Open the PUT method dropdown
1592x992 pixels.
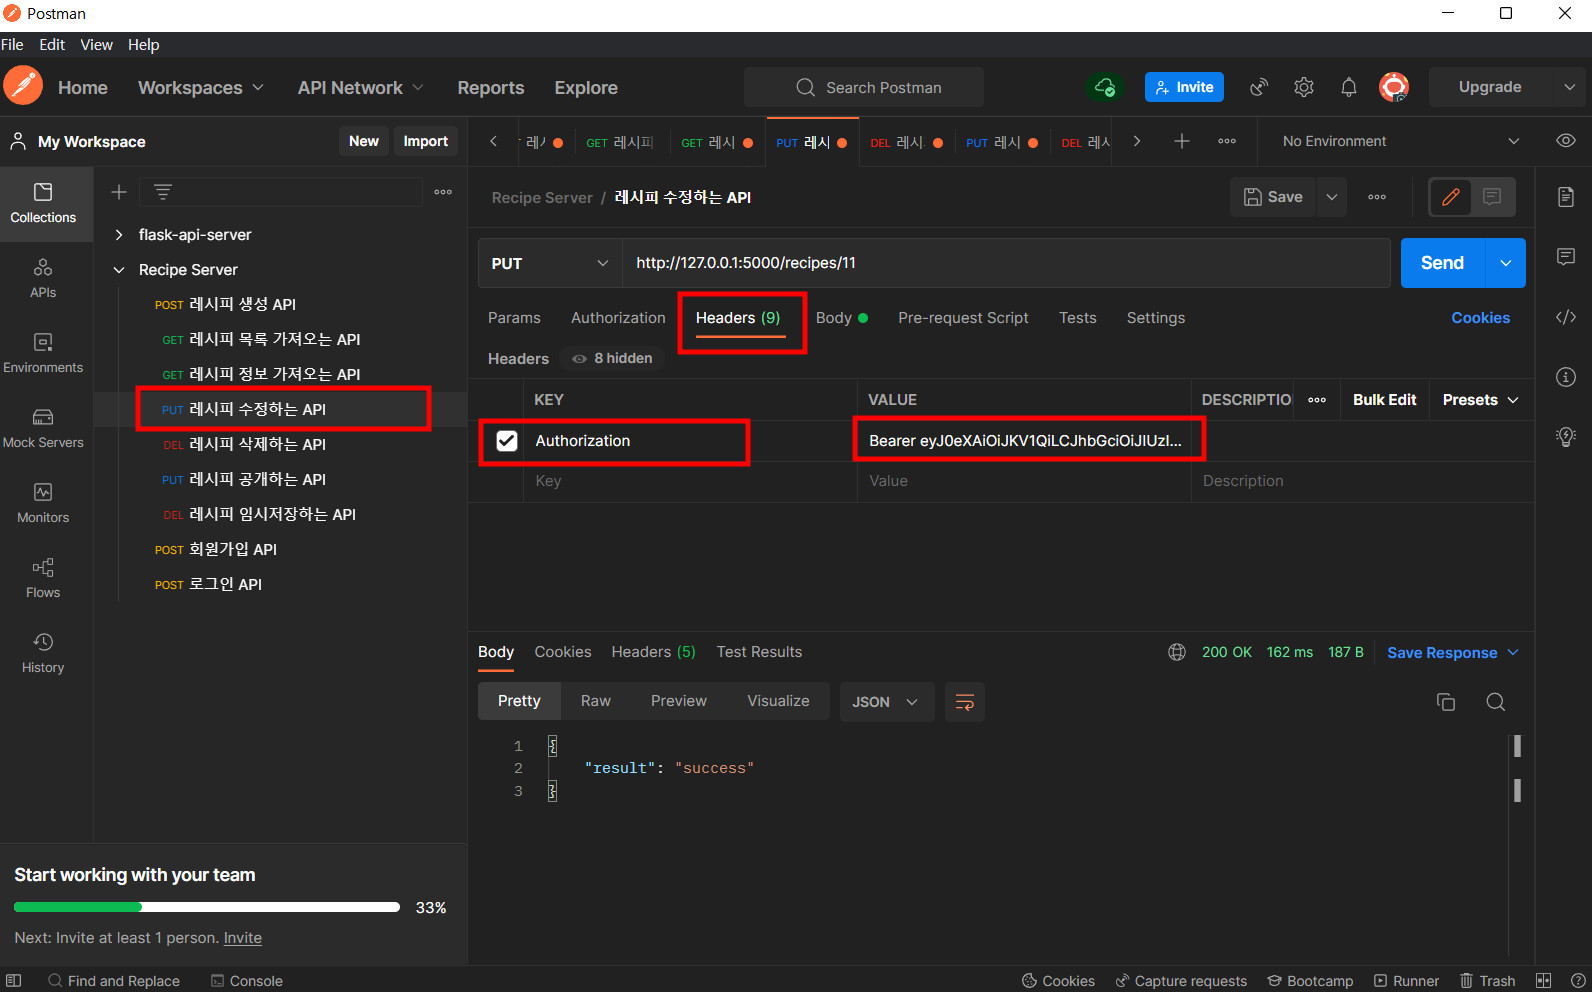tap(550, 263)
